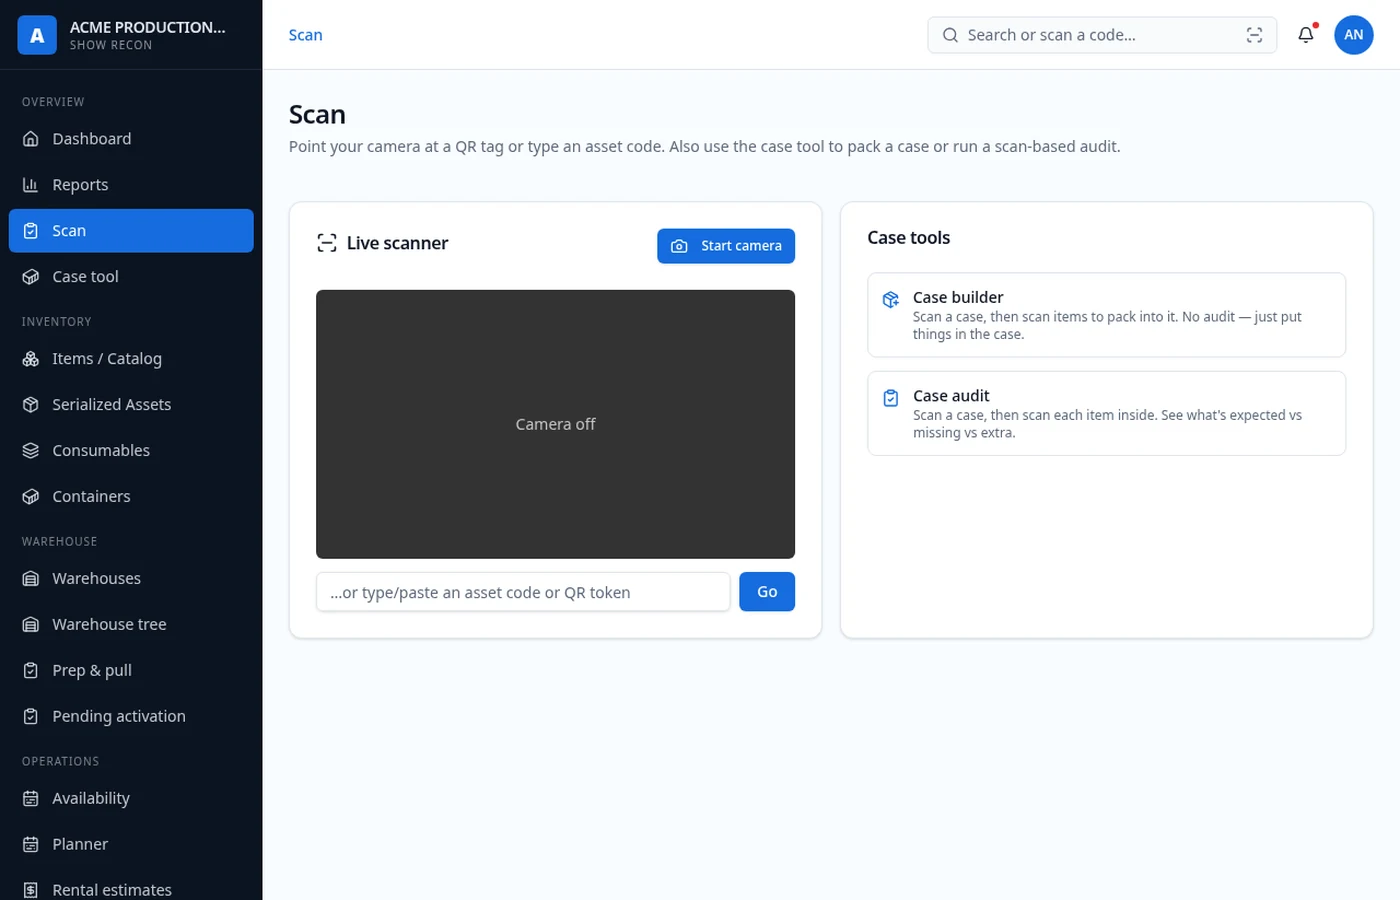Viewport: 1400px width, 900px height.
Task: Start the camera for scanning
Action: point(726,246)
